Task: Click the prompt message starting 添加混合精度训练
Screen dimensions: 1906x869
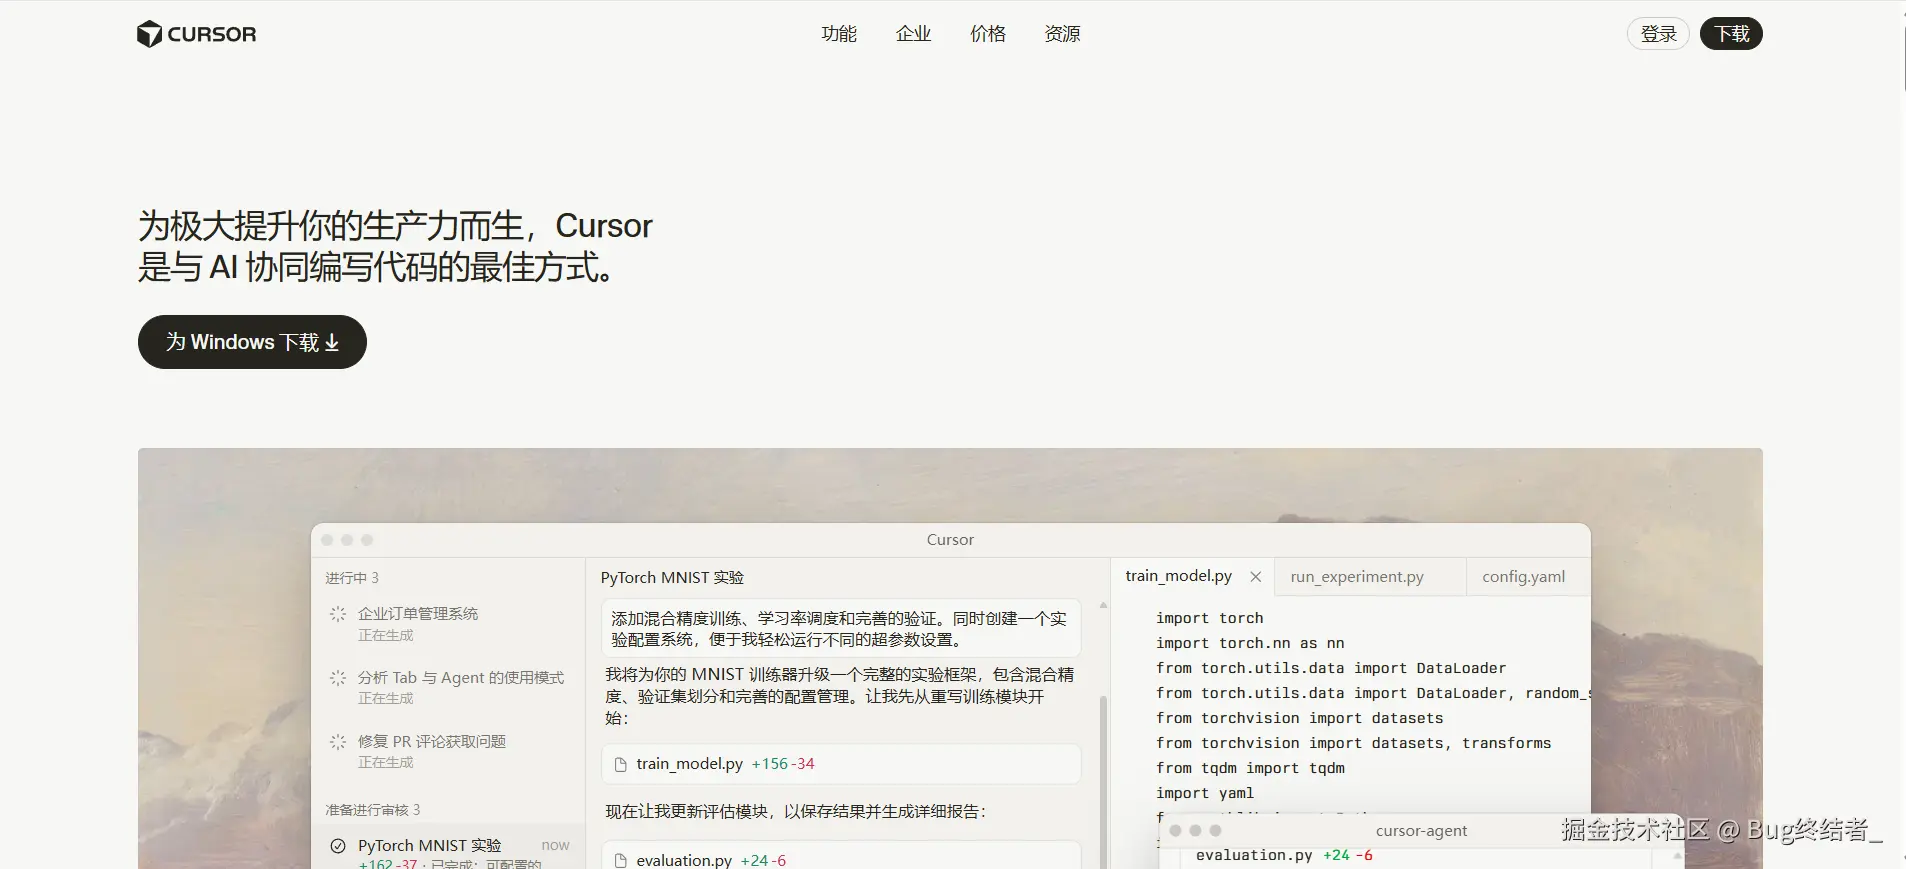Action: [x=841, y=629]
